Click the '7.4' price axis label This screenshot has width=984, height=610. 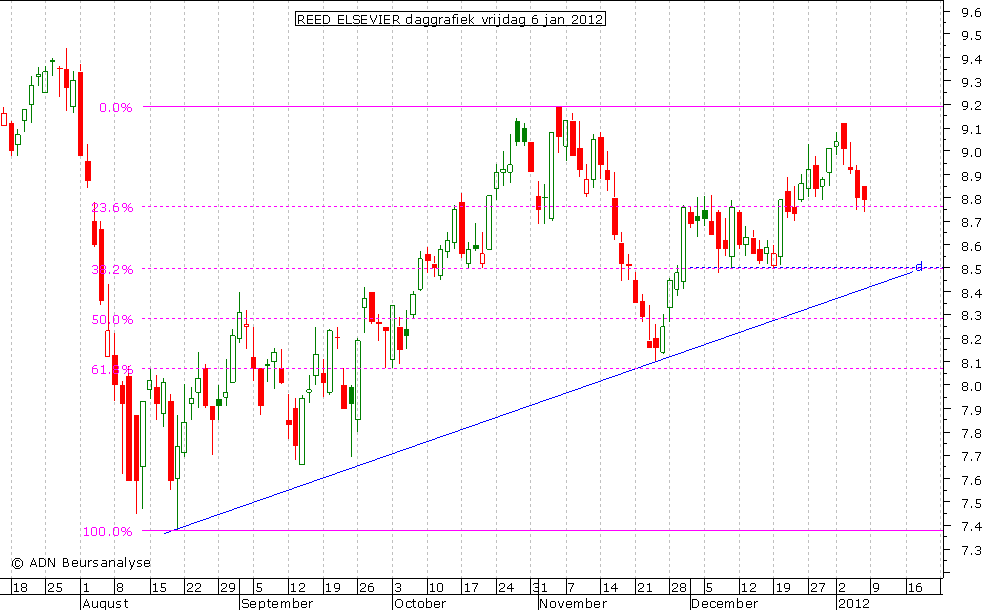(x=971, y=527)
